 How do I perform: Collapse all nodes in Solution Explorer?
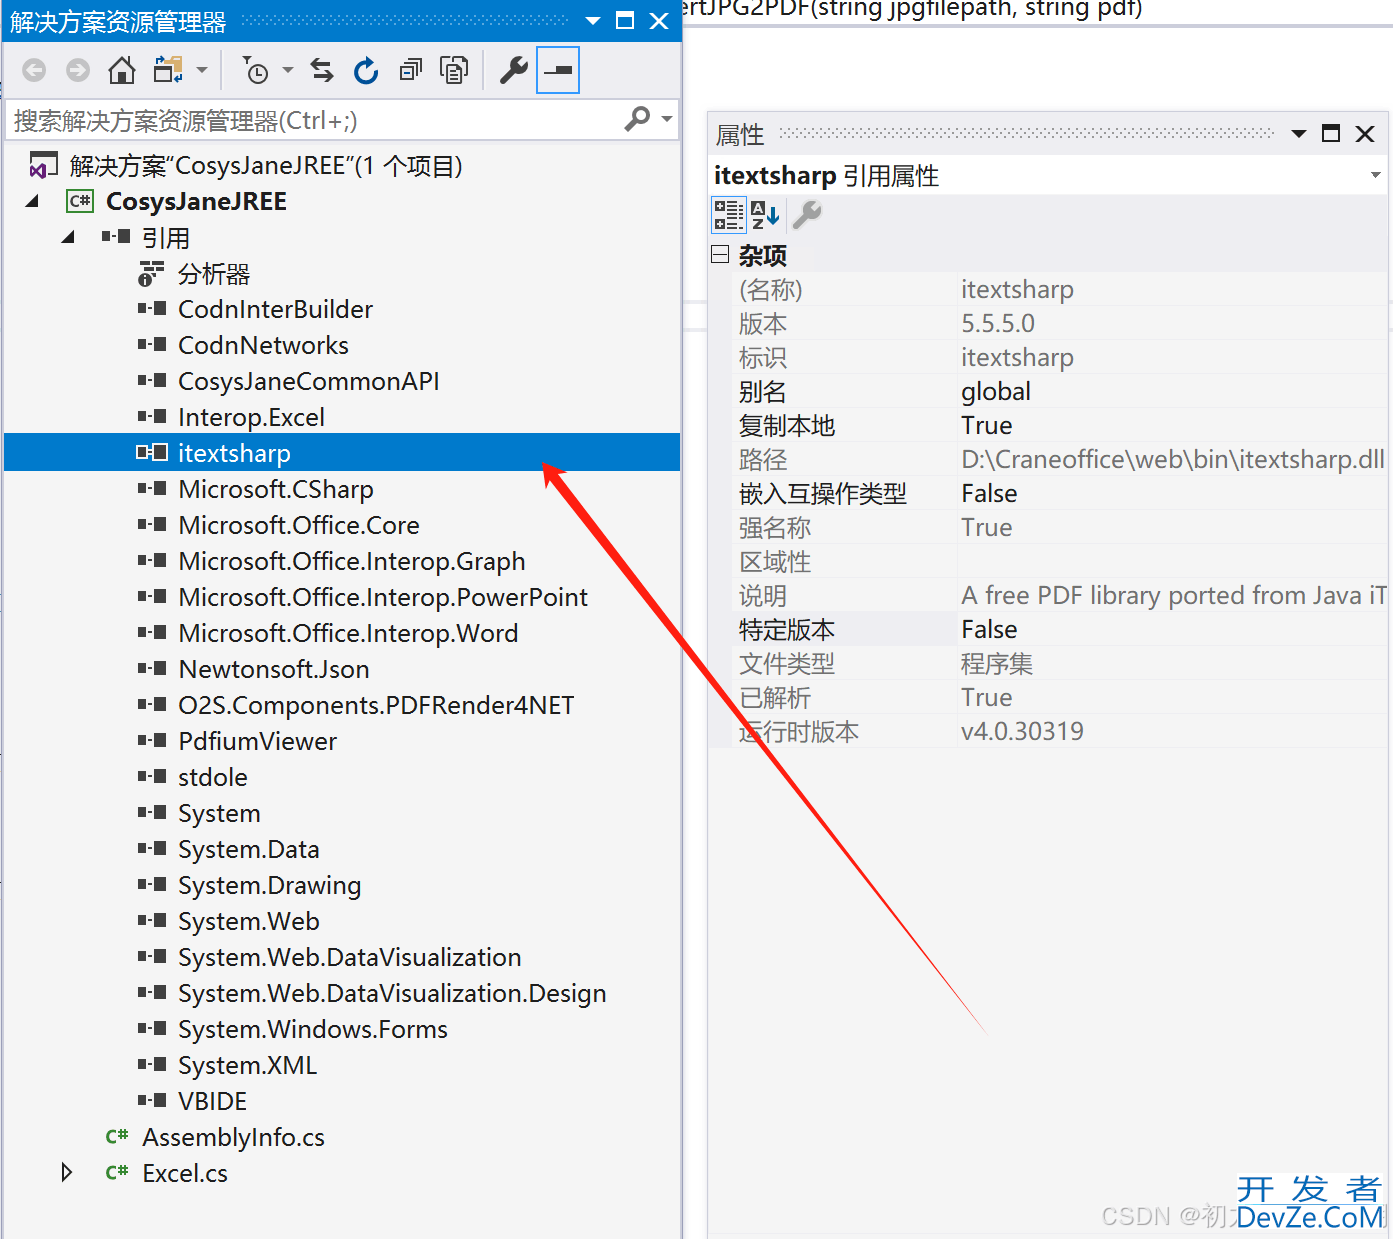[x=410, y=70]
